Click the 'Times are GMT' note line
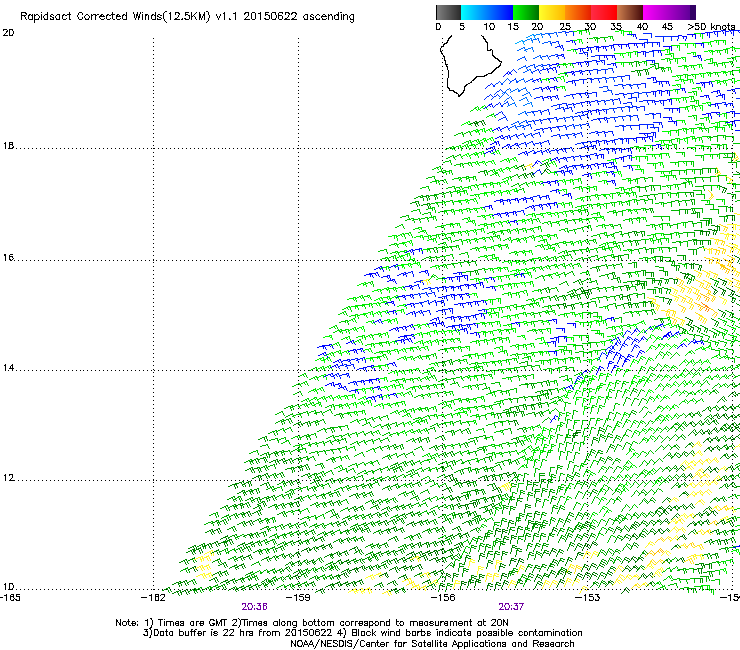Screen dimensions: 740x650 [311, 623]
